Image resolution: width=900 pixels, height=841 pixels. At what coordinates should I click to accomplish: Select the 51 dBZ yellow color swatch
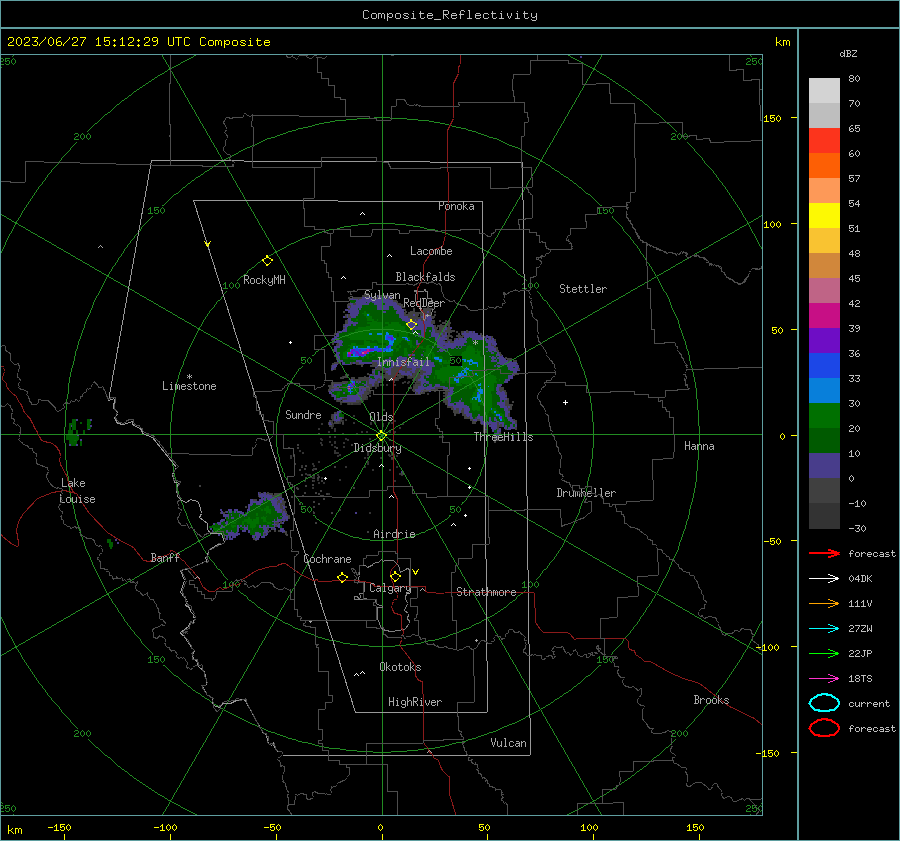[824, 216]
